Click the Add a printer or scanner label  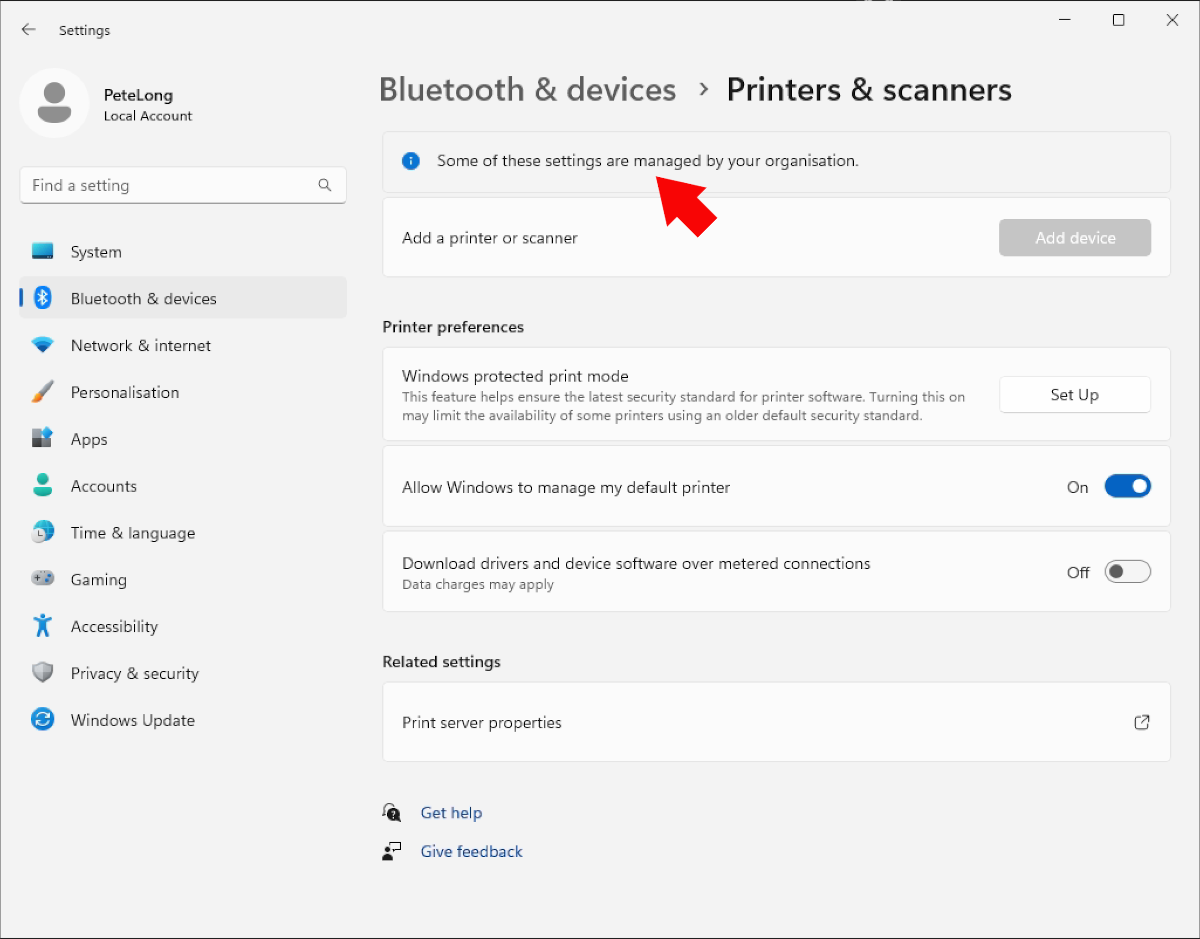(490, 238)
